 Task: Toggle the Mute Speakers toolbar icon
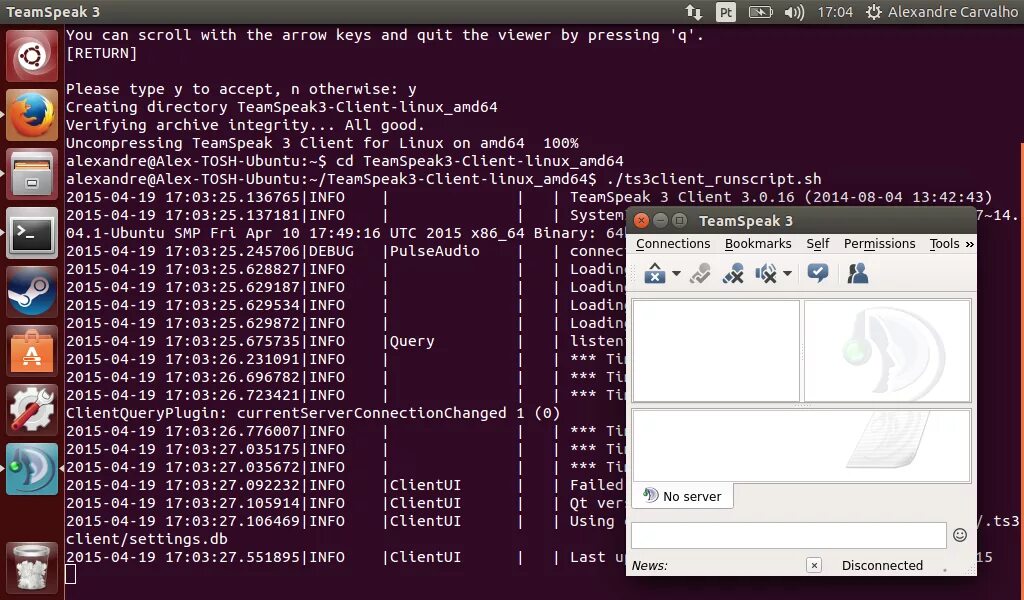click(766, 274)
